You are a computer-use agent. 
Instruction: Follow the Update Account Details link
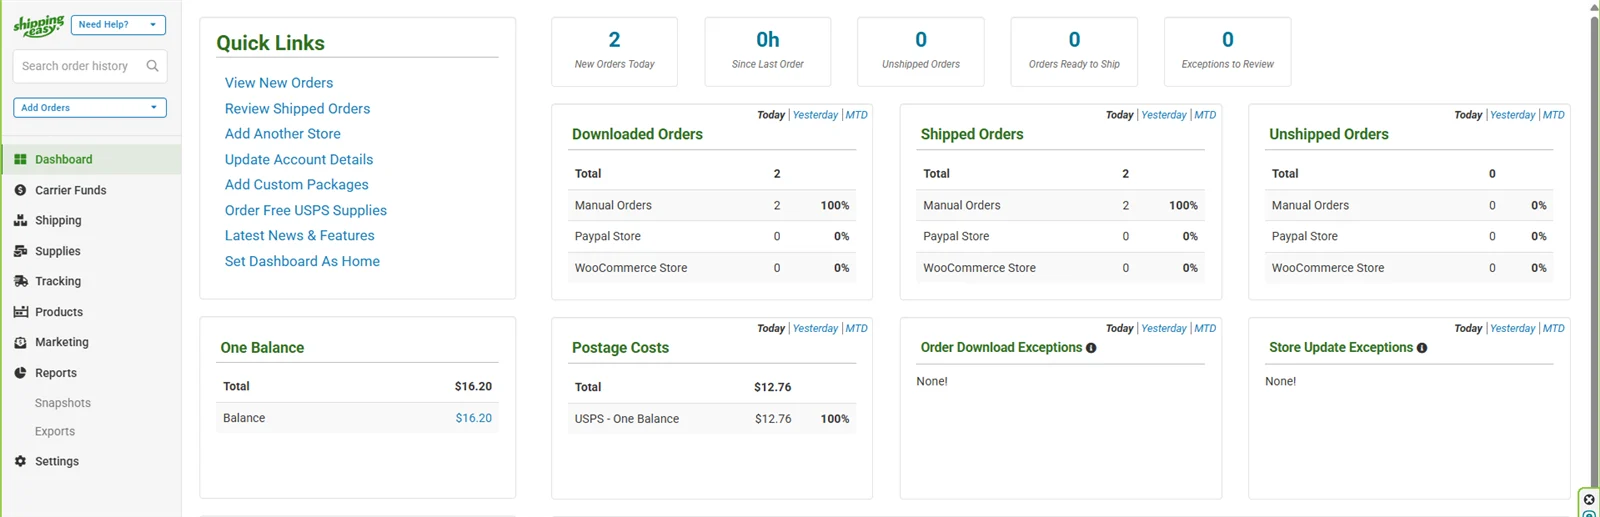pyautogui.click(x=299, y=159)
